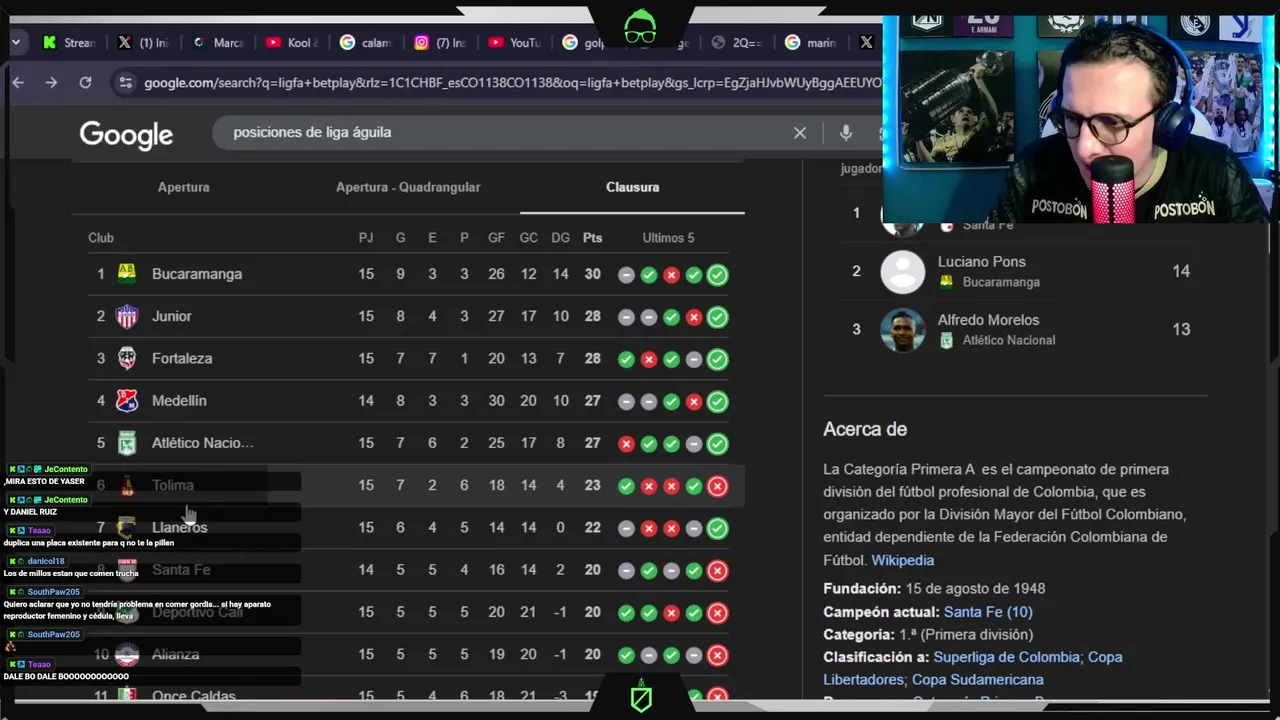Viewport: 1280px width, 720px height.
Task: Click the Google logo
Action: point(126,134)
